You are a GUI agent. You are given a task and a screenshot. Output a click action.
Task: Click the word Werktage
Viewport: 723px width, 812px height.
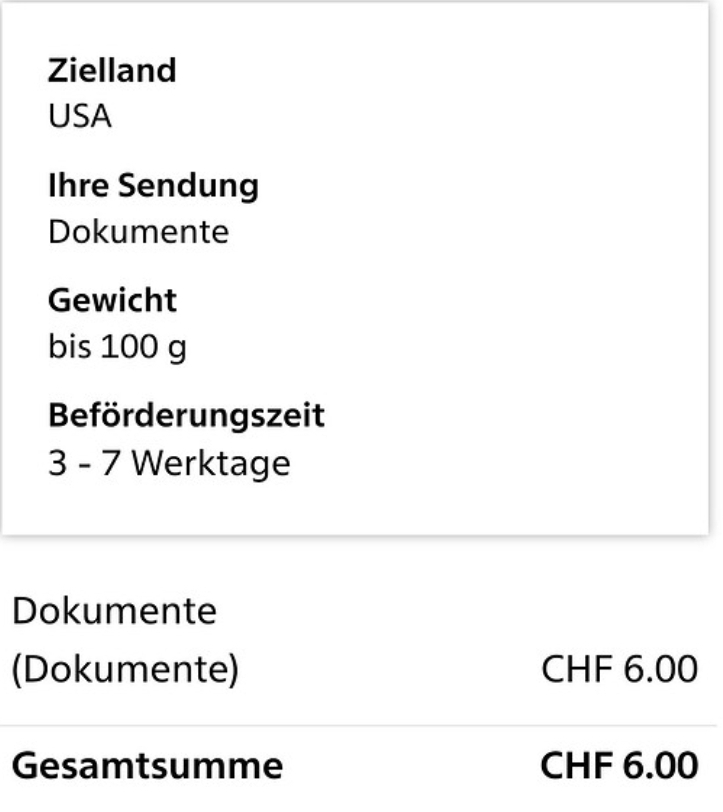coord(211,463)
